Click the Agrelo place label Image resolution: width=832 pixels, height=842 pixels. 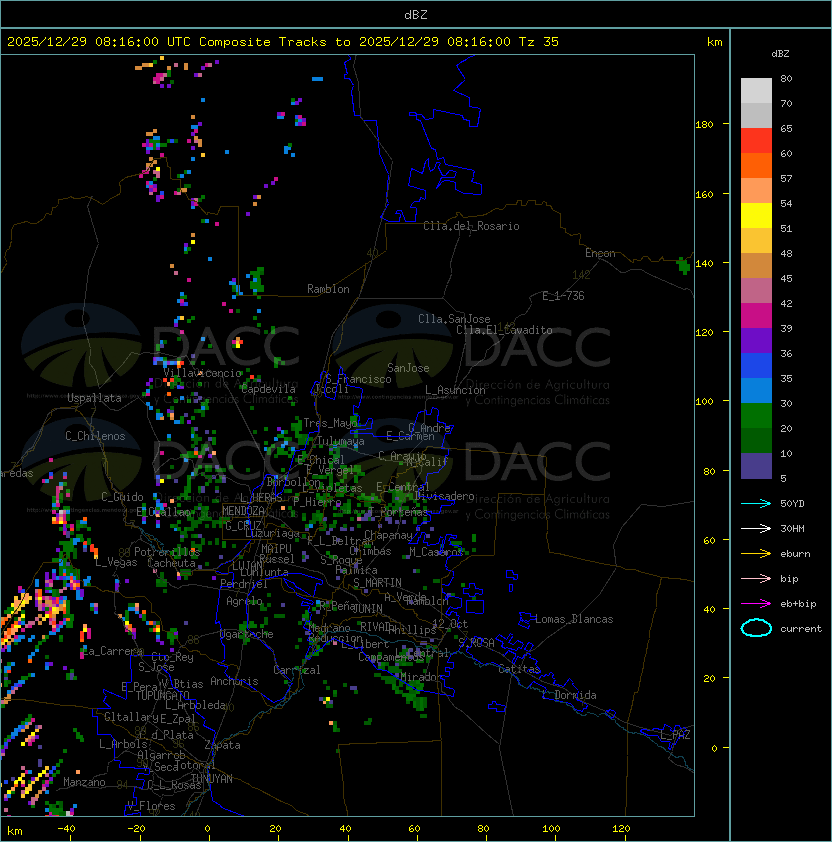(x=244, y=601)
